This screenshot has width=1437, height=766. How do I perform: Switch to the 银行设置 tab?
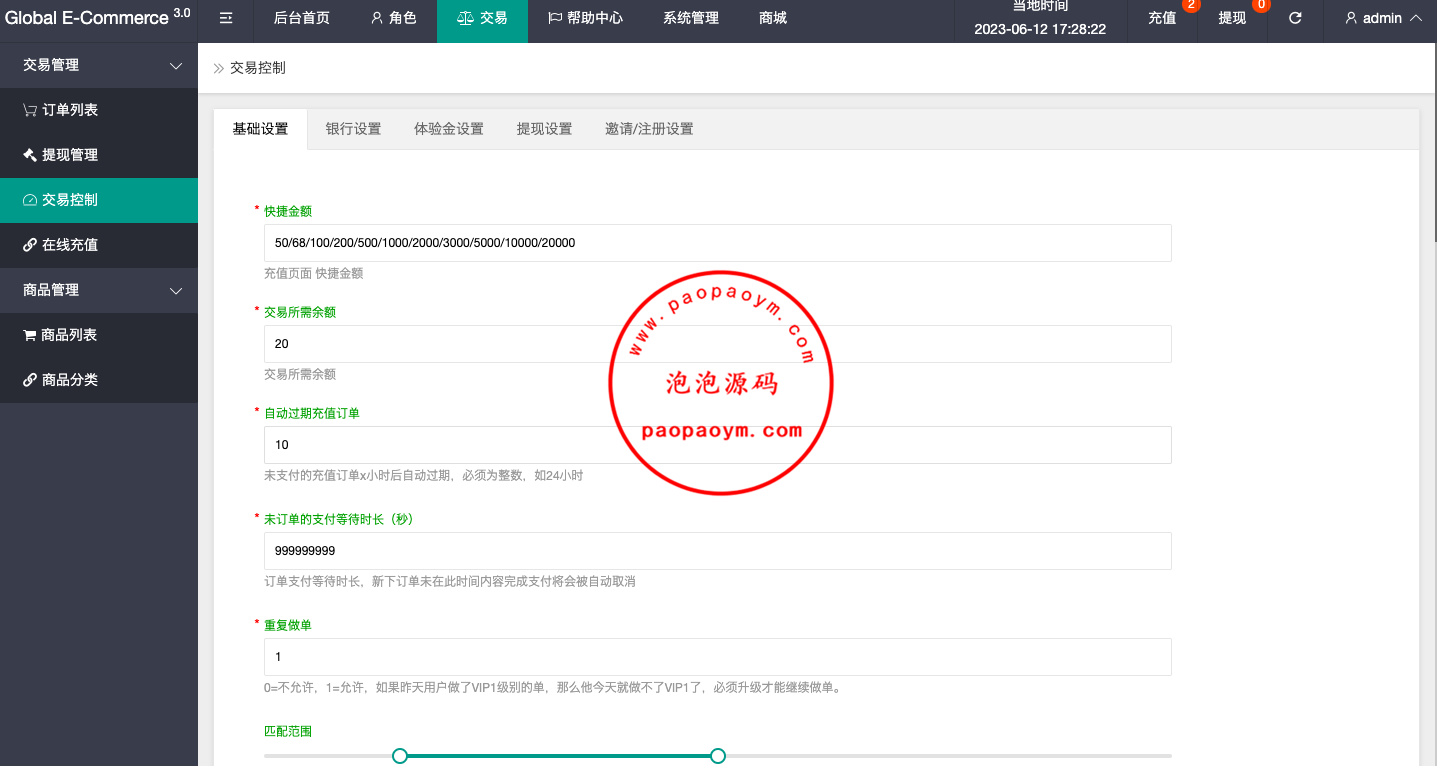(353, 129)
